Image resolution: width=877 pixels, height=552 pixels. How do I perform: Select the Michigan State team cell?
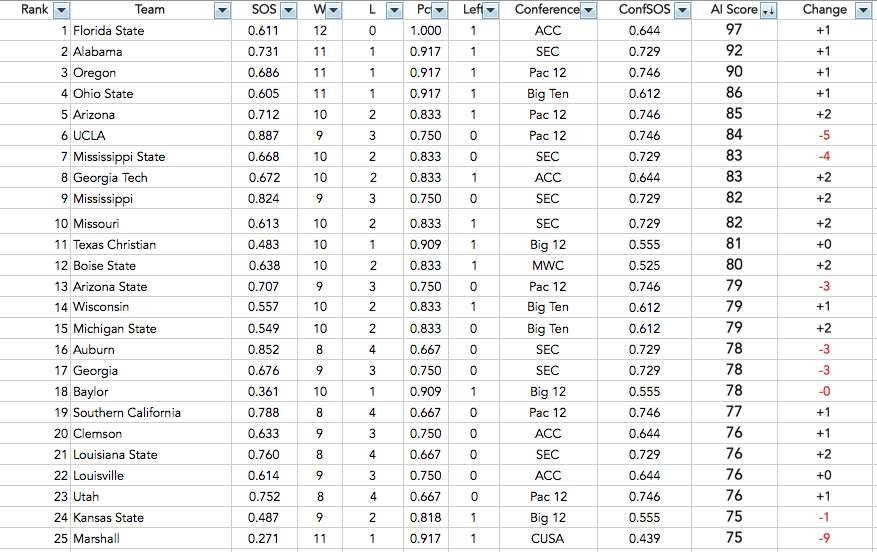(x=151, y=328)
